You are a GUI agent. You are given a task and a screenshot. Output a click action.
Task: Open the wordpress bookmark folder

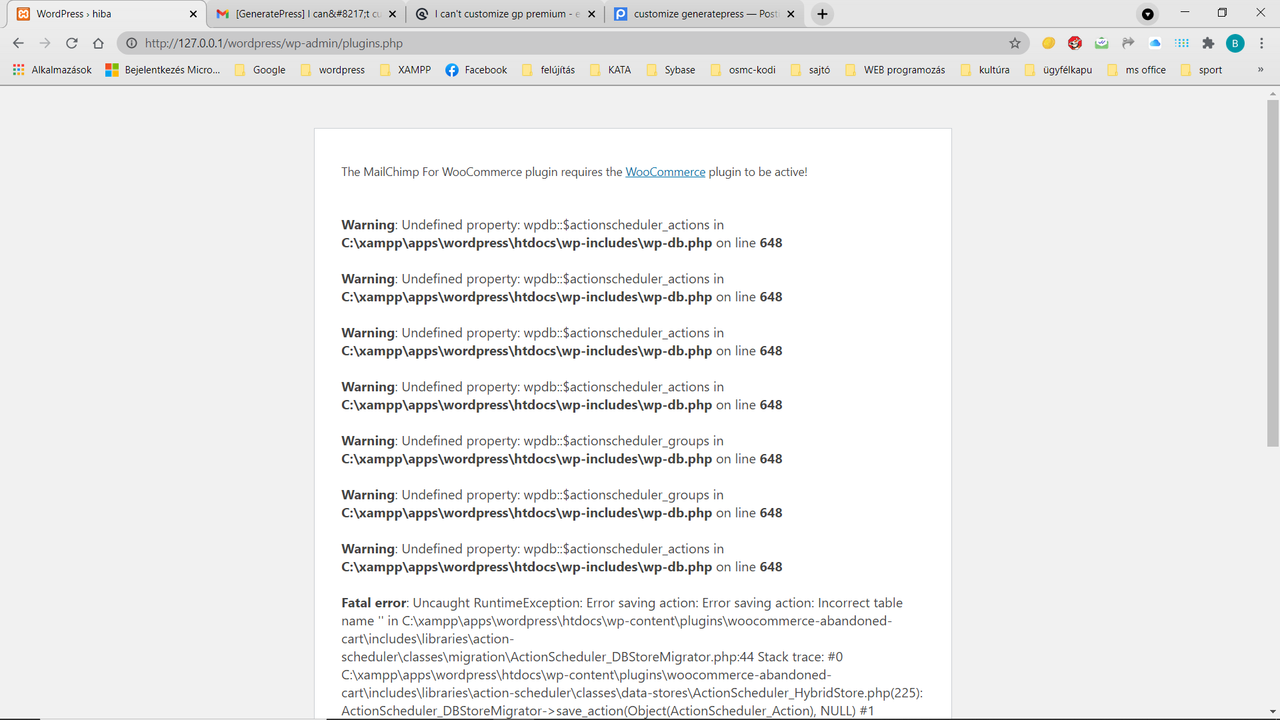[332, 70]
